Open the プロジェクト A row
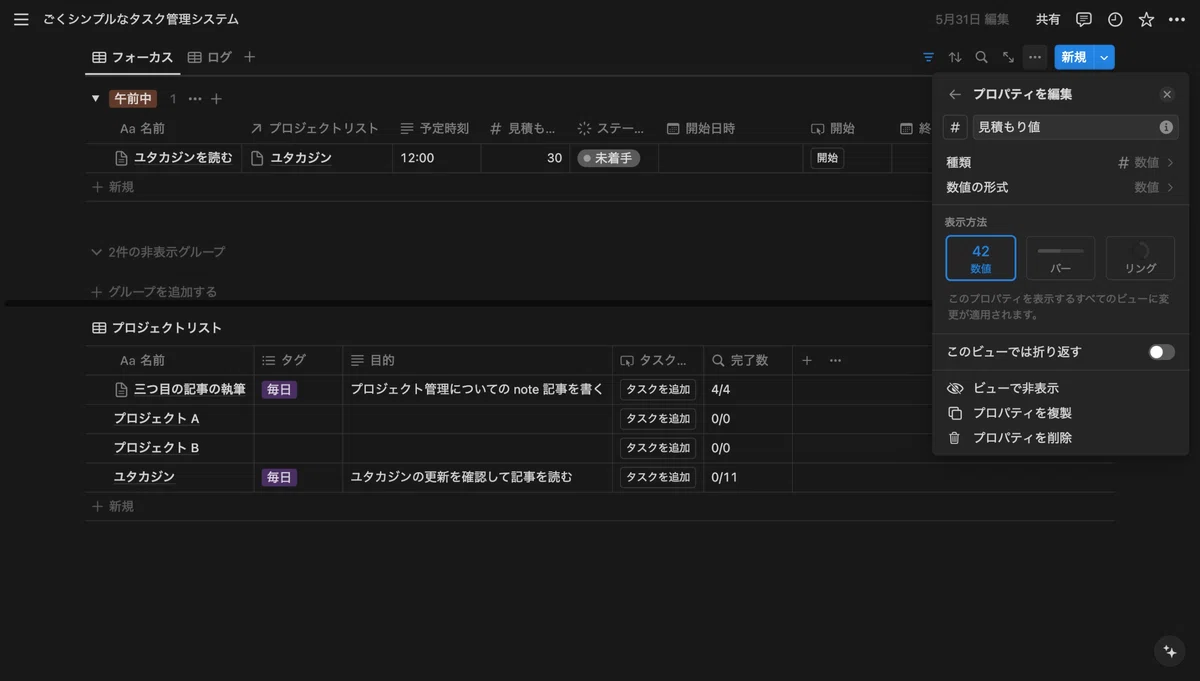The width and height of the screenshot is (1200, 681). click(156, 419)
